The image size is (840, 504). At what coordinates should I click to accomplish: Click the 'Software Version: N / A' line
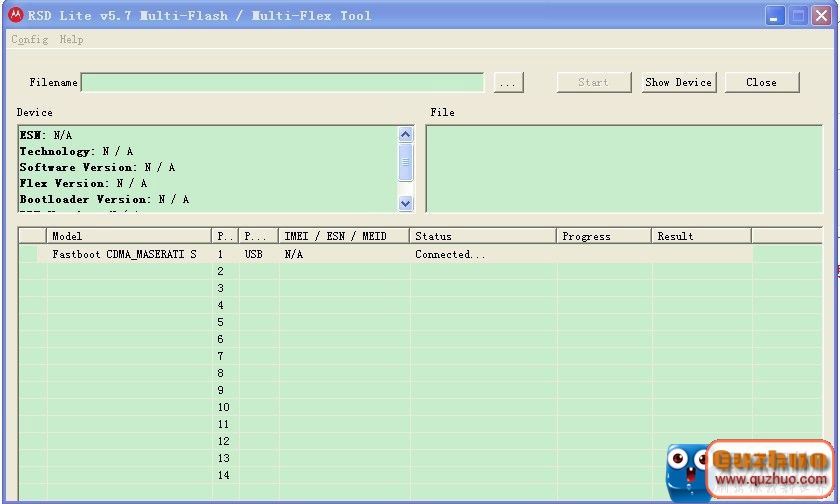tap(97, 167)
